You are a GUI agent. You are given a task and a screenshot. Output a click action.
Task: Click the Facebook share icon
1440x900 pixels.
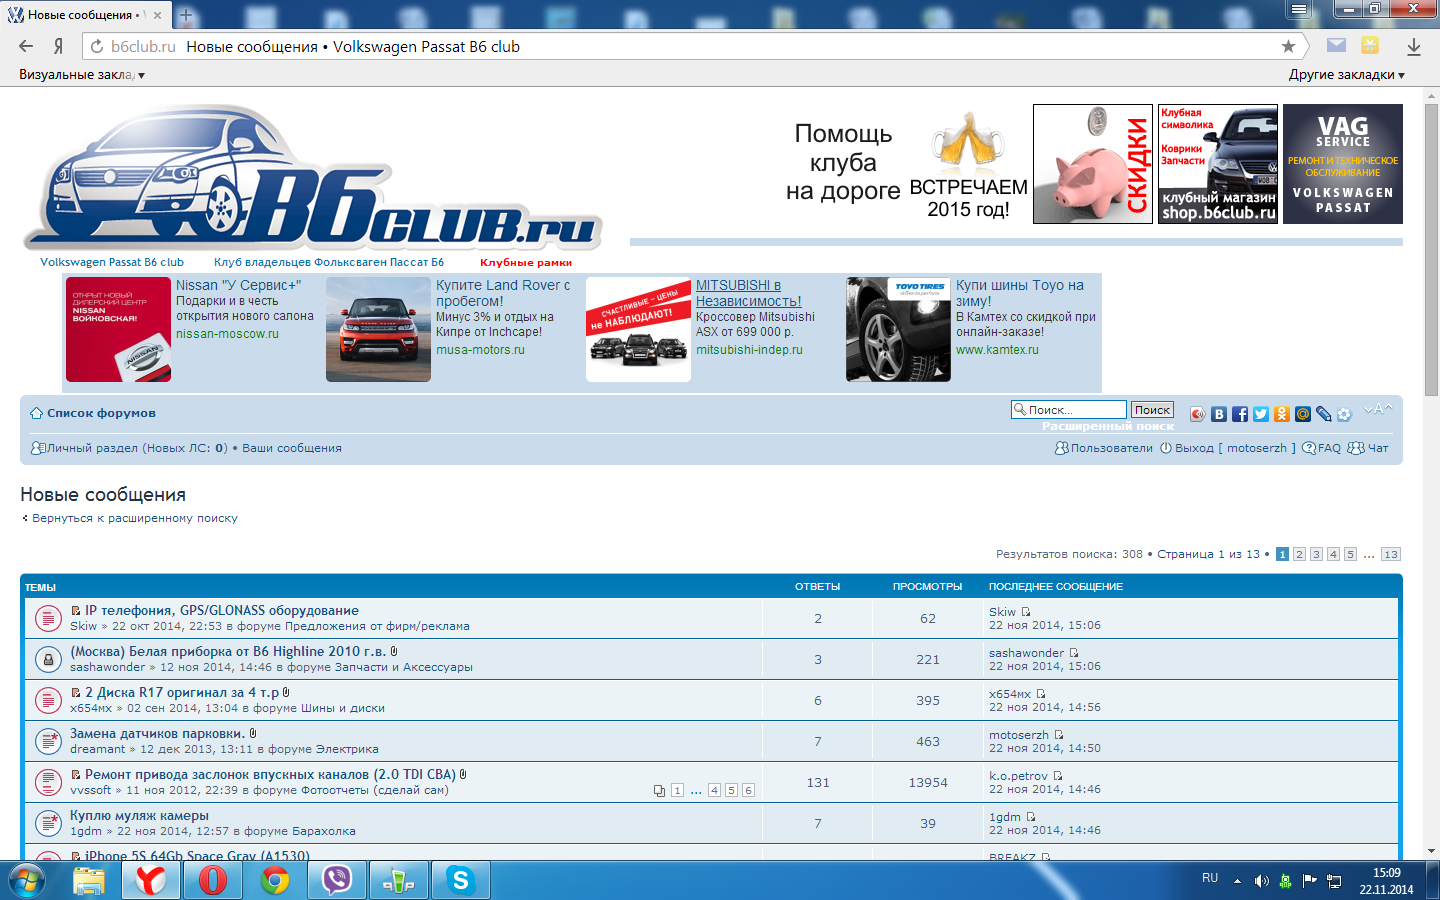click(x=1239, y=414)
